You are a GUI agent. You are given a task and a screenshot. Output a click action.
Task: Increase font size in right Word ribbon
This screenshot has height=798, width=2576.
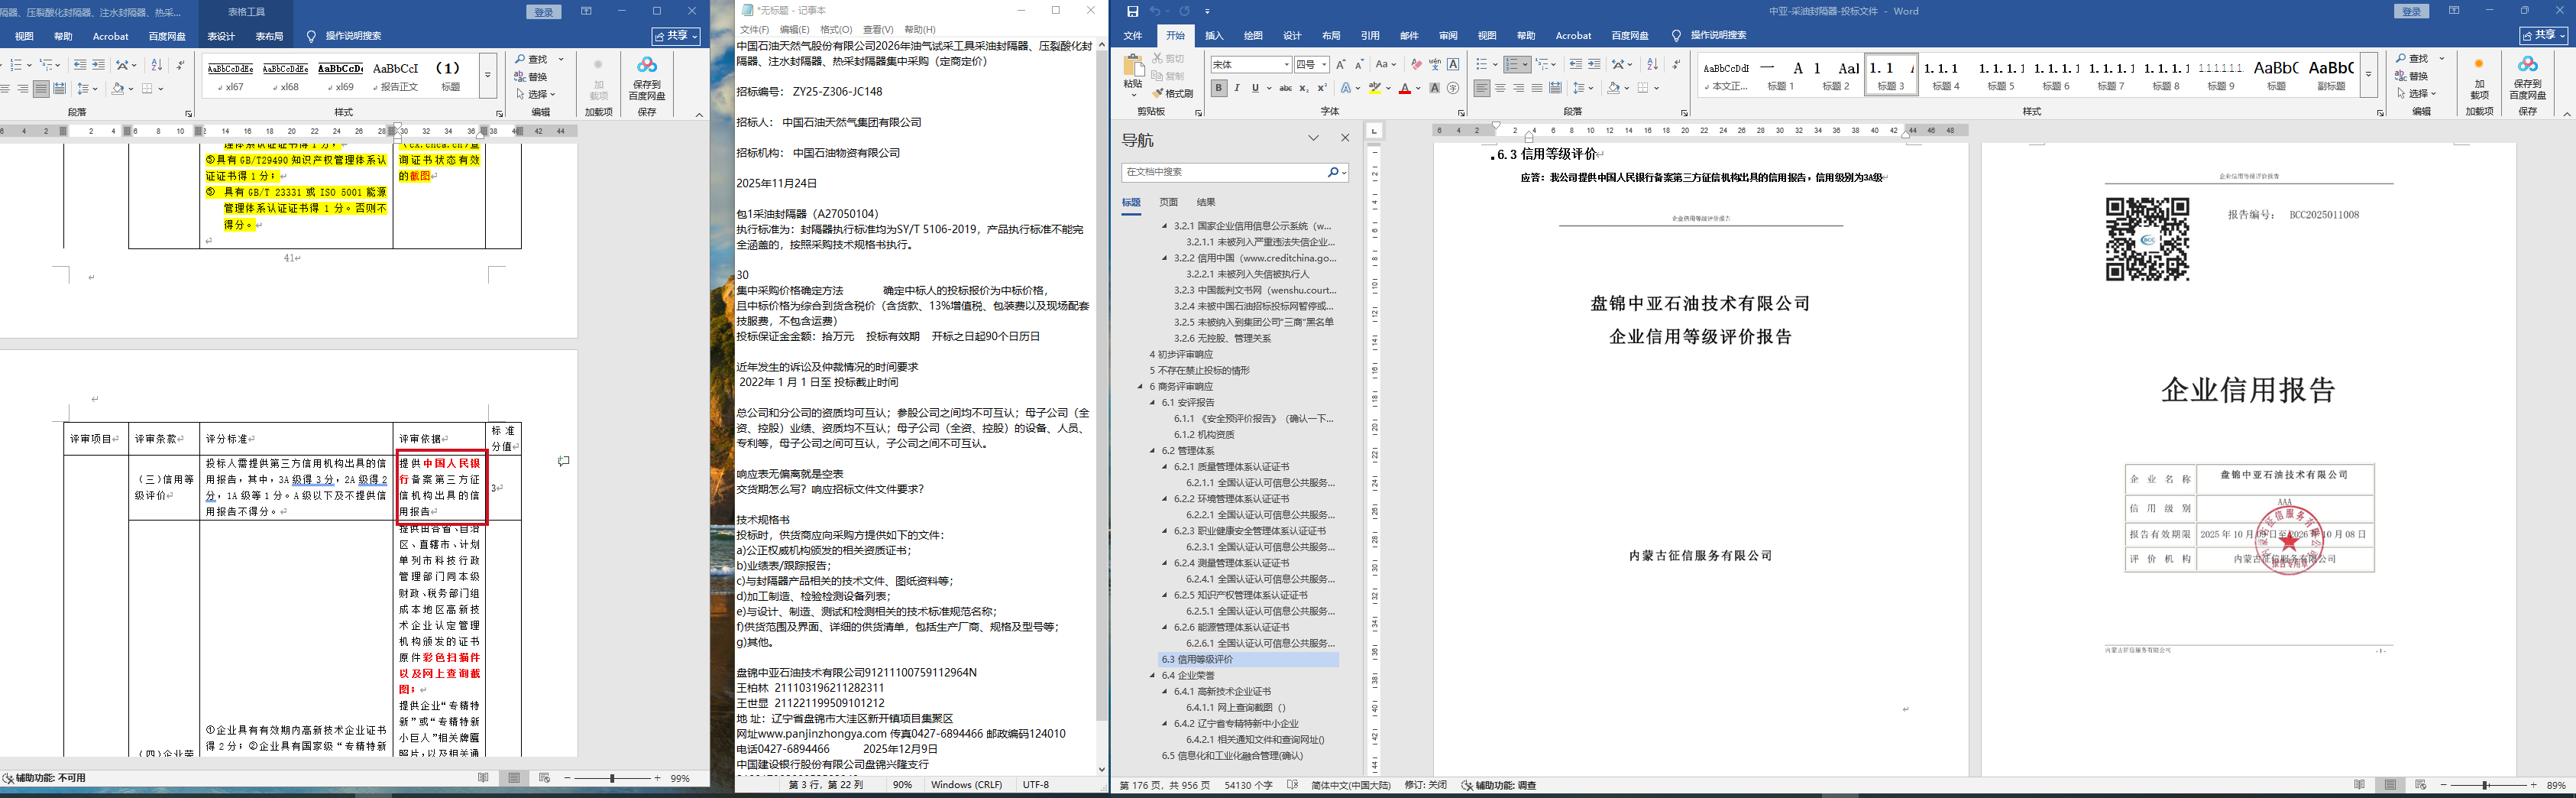[x=1341, y=64]
